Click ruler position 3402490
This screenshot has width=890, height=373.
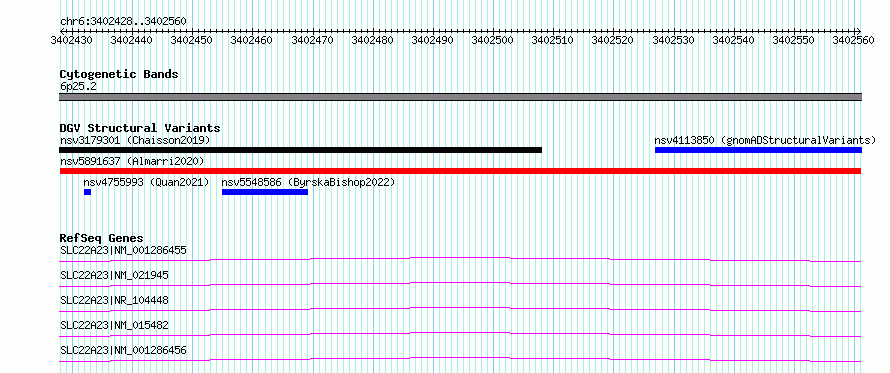434,40
